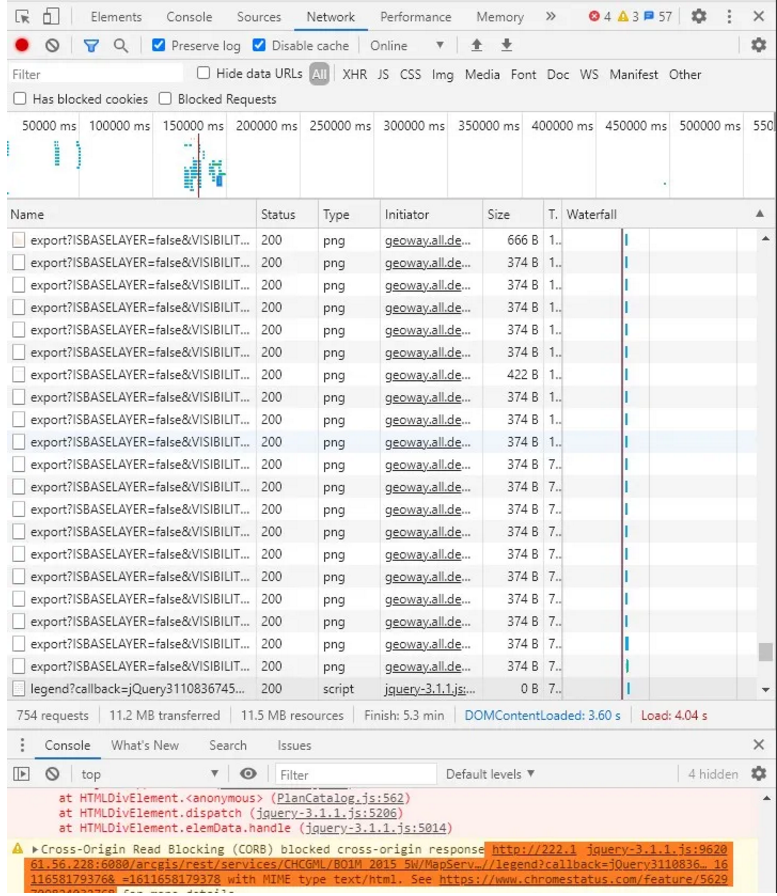777x896 pixels.
Task: Enable the Hide data URLs checkbox
Action: tap(204, 74)
